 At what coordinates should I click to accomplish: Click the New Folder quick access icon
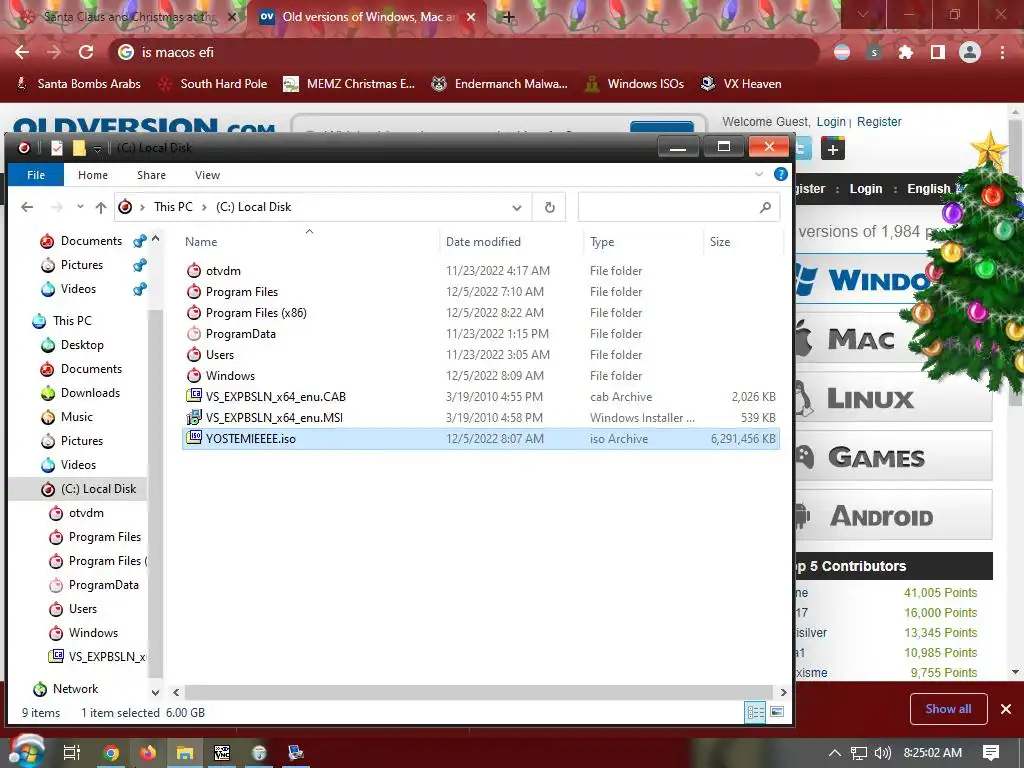(x=79, y=148)
